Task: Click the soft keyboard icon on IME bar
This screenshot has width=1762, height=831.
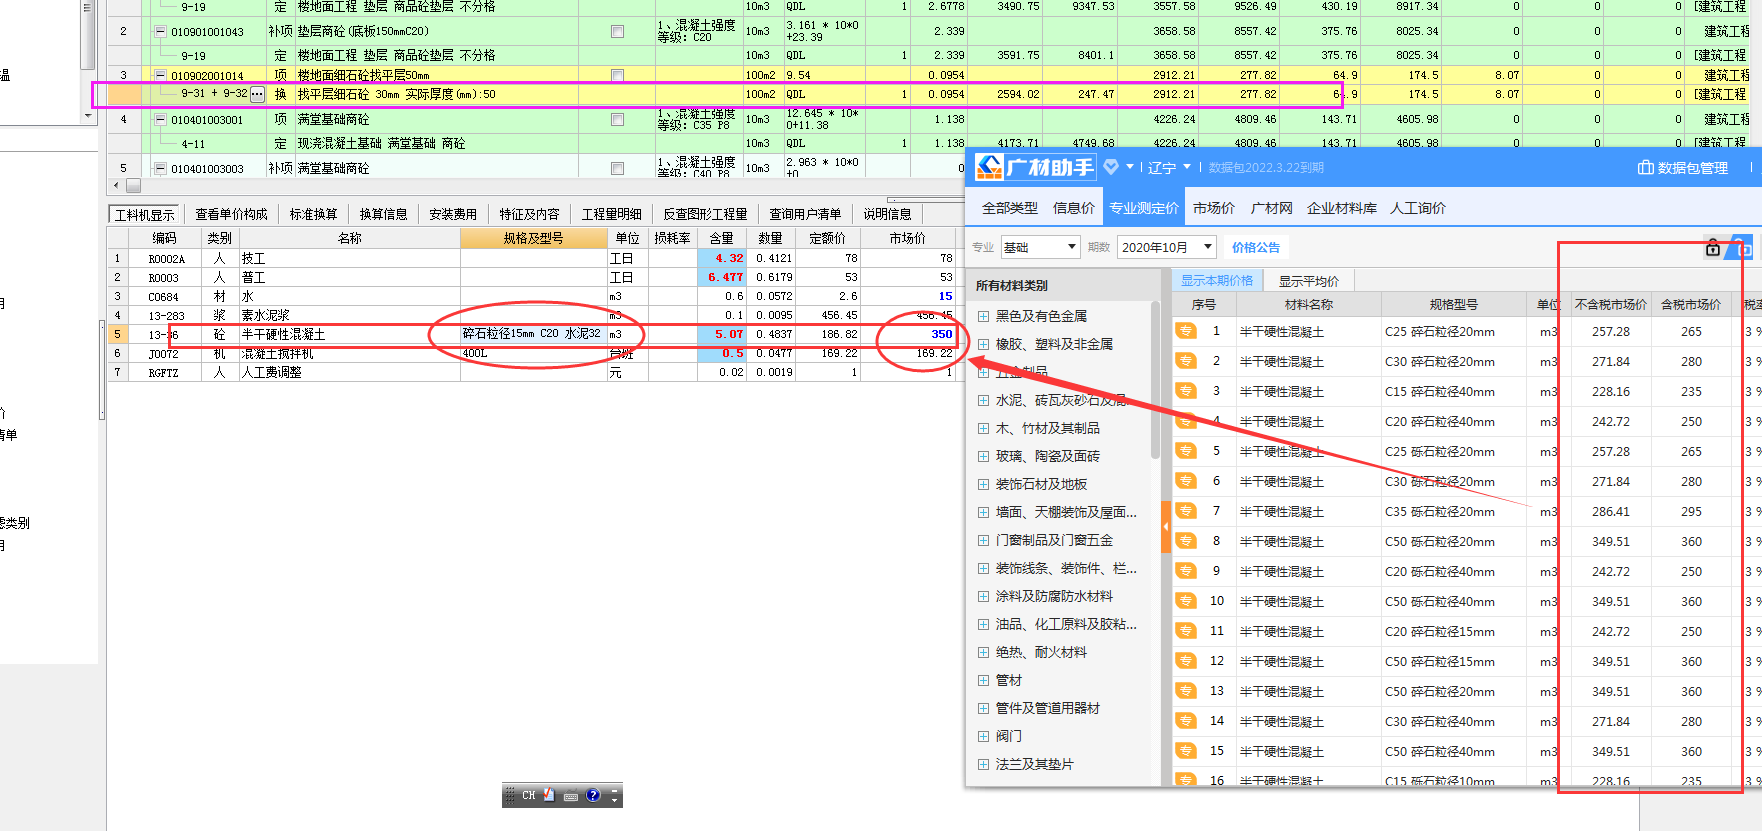Action: pos(571,796)
